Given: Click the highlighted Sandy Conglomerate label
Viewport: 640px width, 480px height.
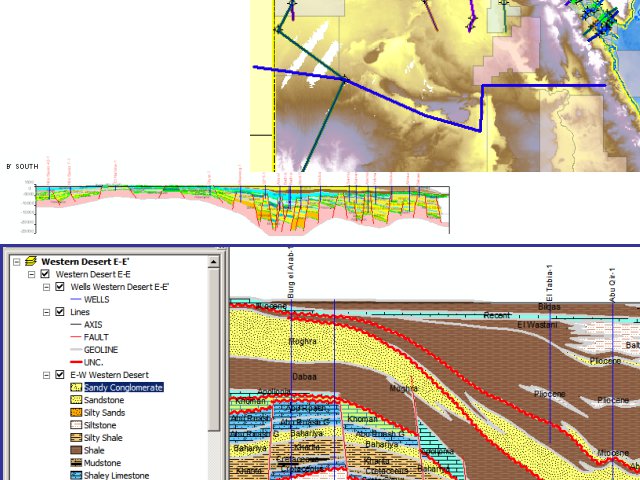Looking at the screenshot, I should point(124,387).
